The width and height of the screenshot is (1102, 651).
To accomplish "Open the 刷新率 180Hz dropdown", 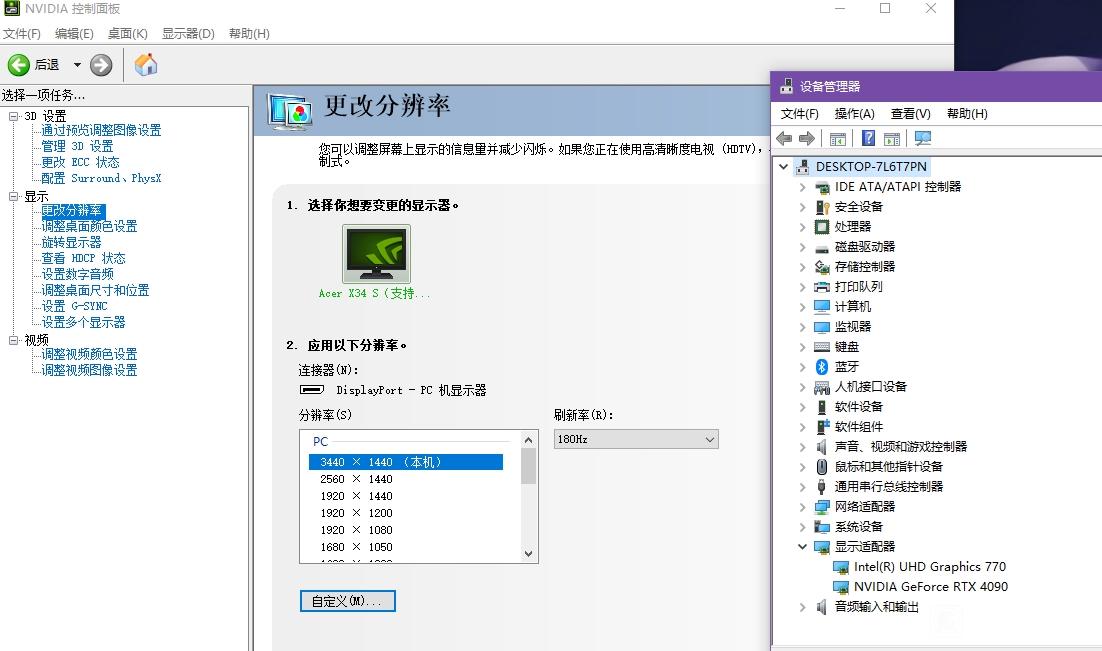I will tap(636, 439).
